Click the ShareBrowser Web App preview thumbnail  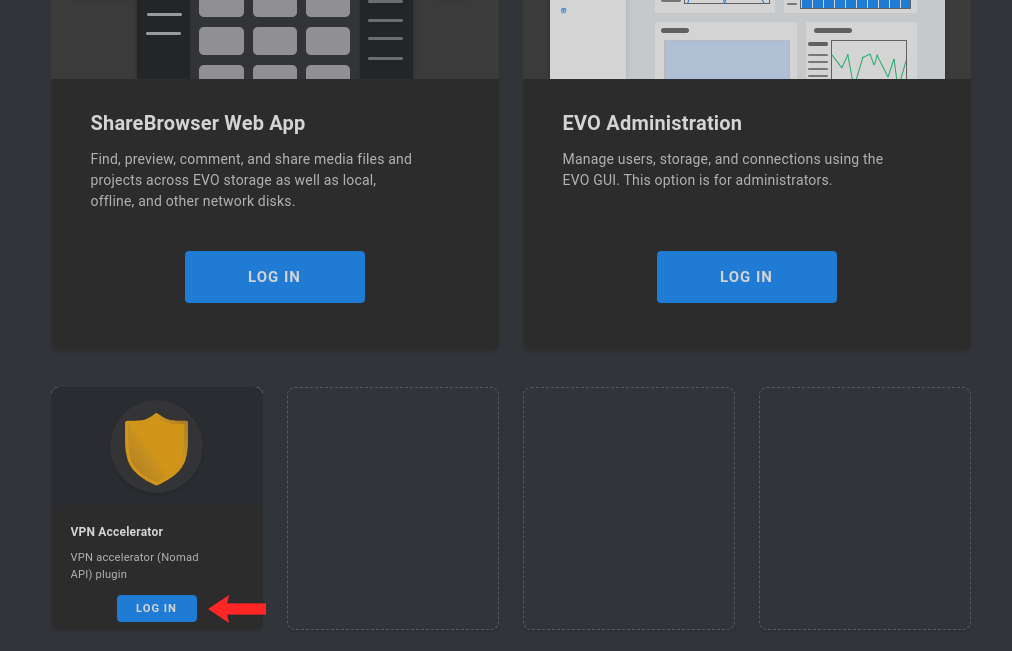(275, 39)
